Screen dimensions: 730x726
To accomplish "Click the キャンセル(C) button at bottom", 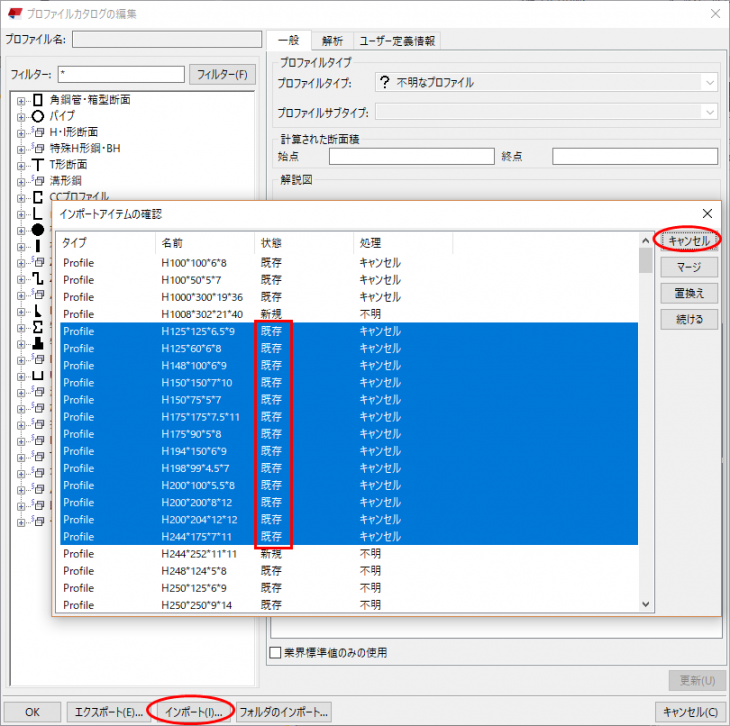I will click(x=690, y=712).
